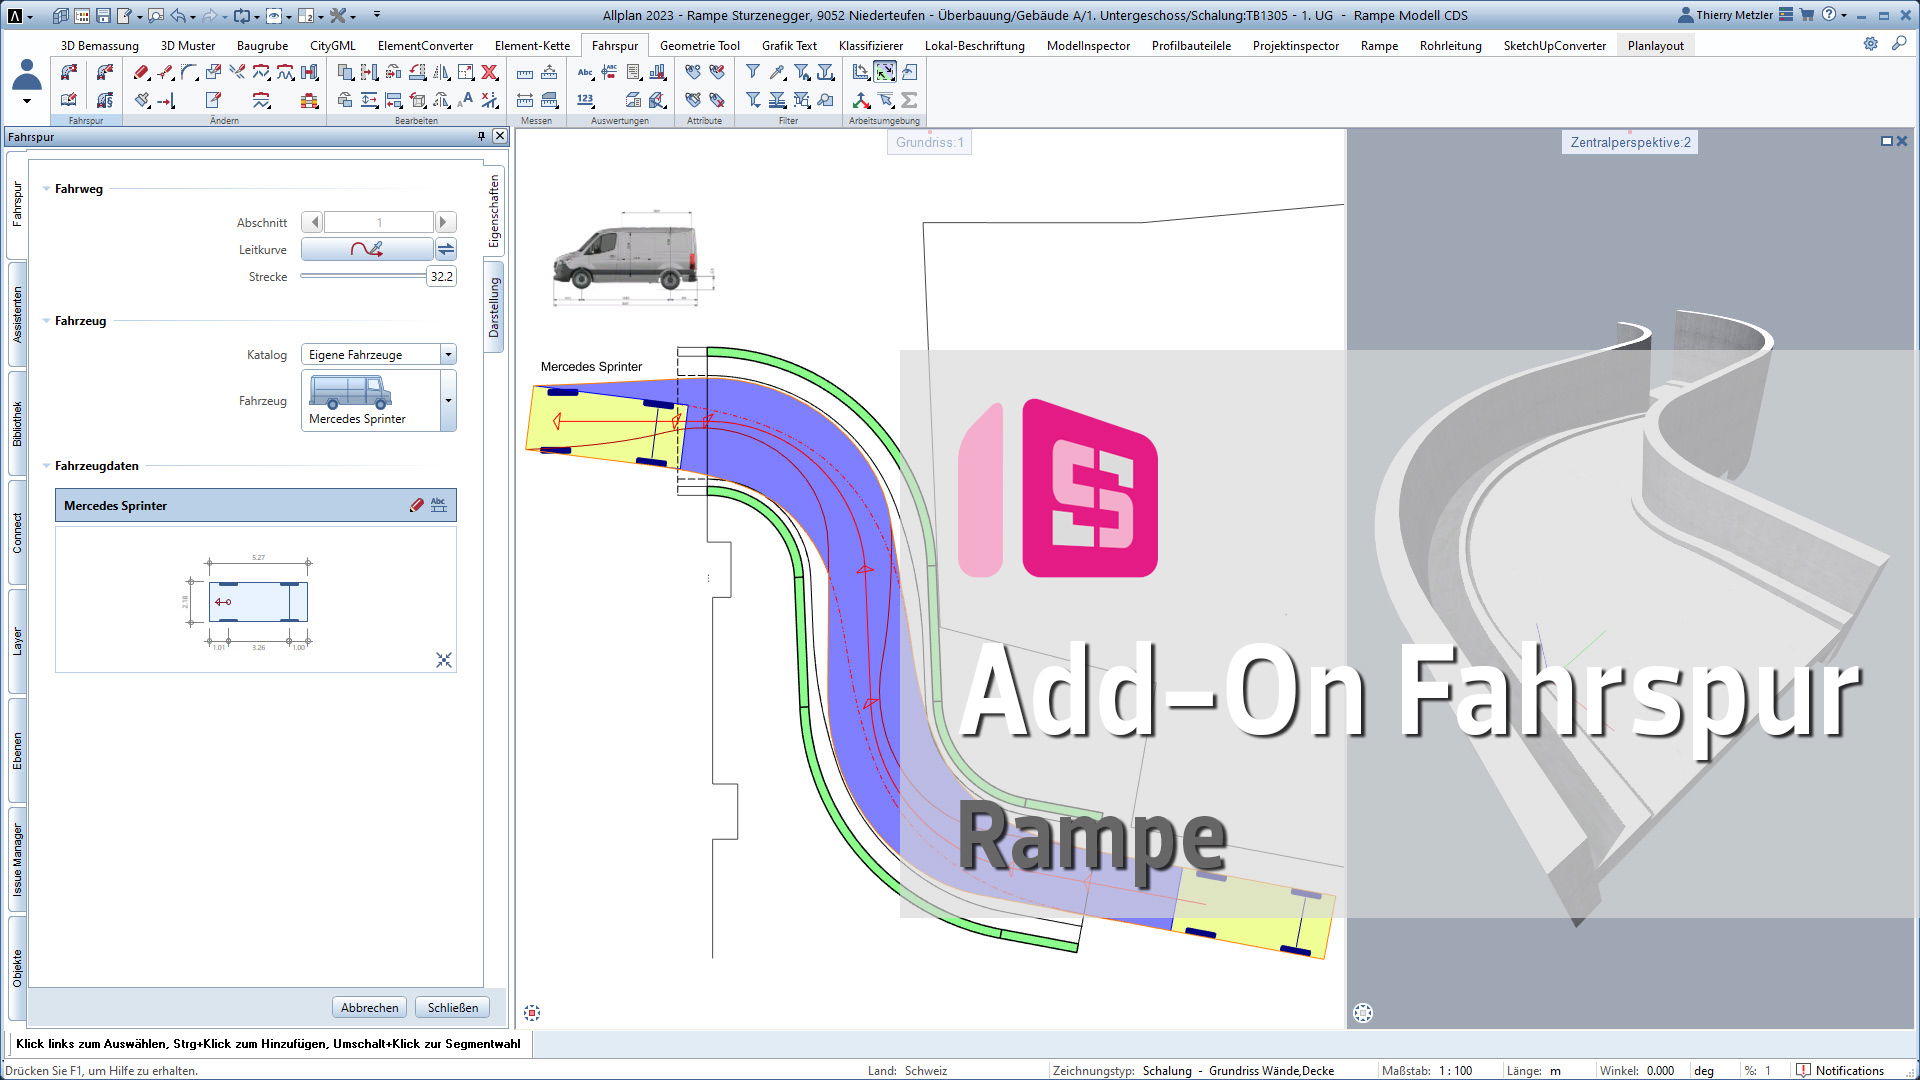Open the Darstellung side tab

tap(494, 306)
